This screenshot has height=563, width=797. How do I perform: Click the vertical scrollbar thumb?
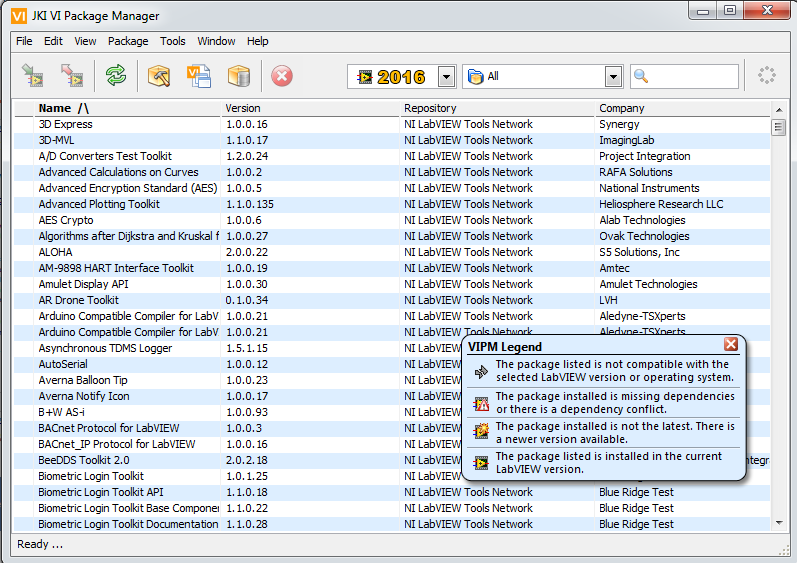point(778,127)
